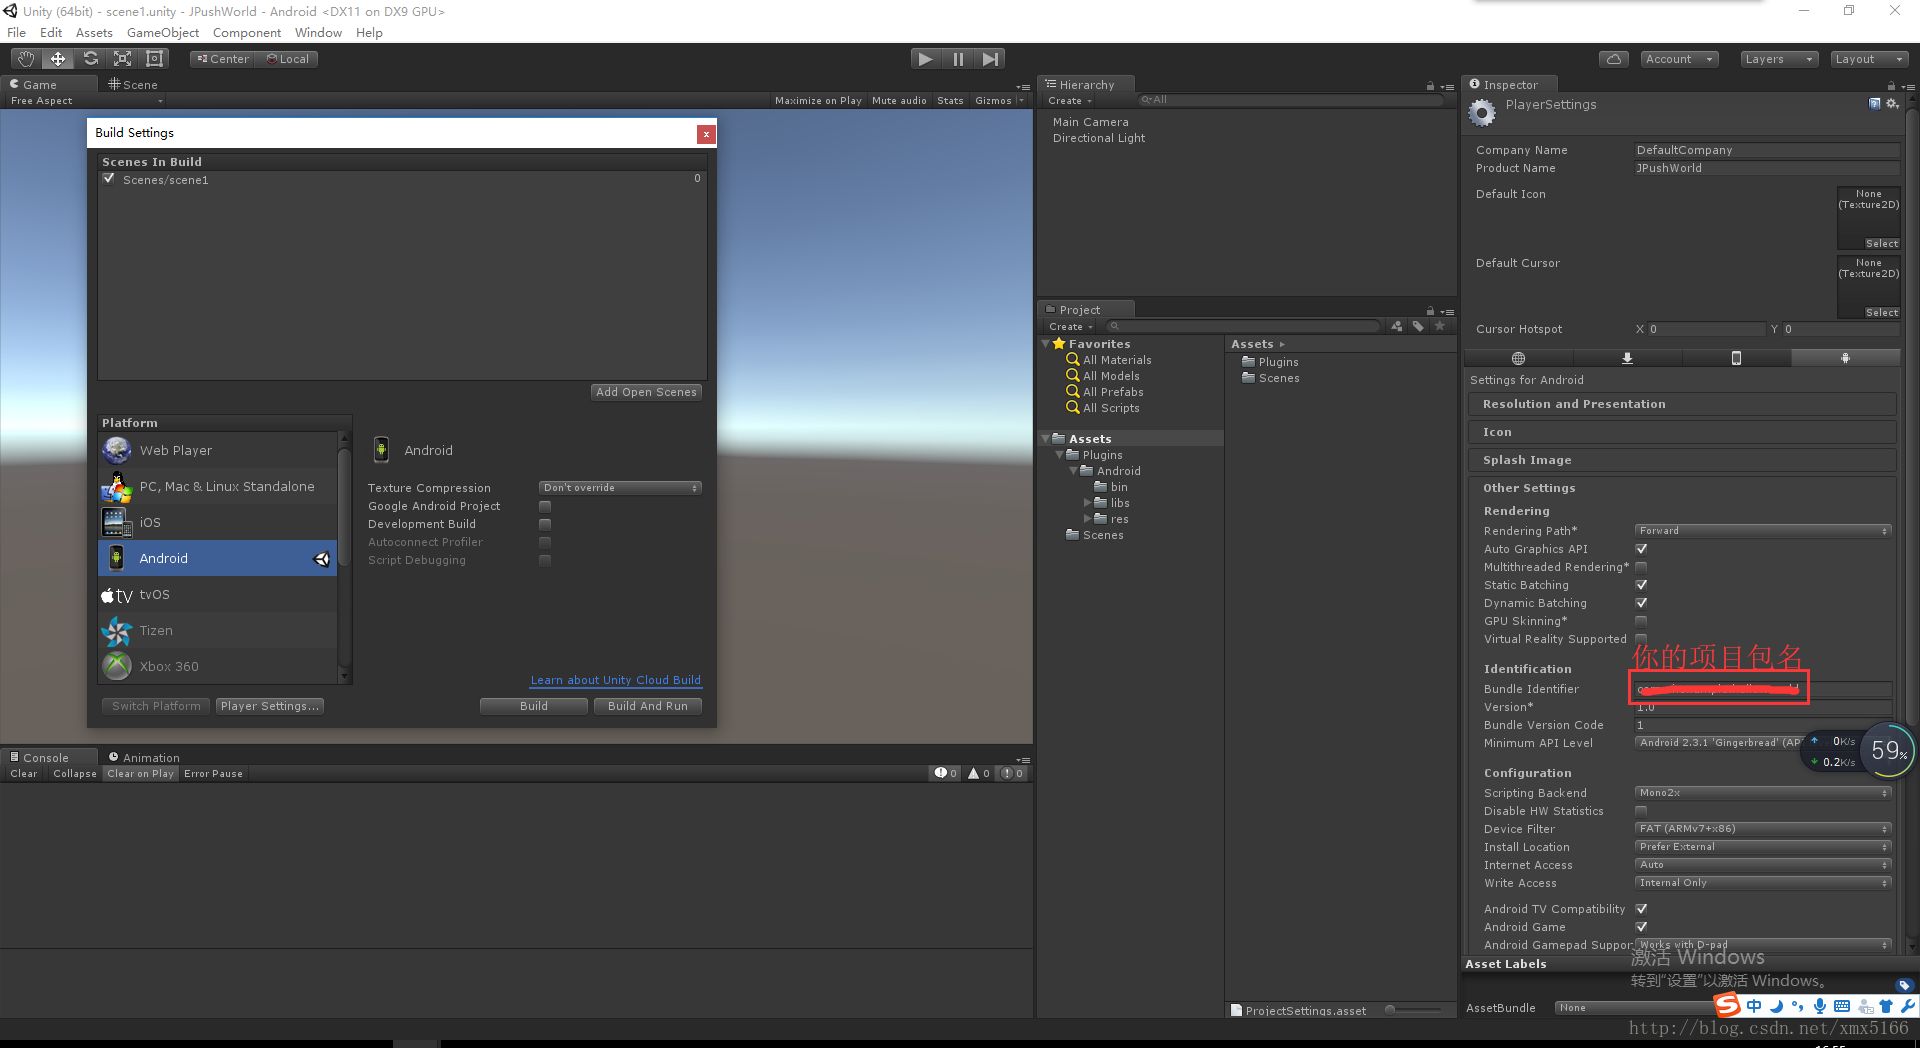
Task: Toggle the Android TV Compatibility checkbox
Action: (x=1641, y=909)
